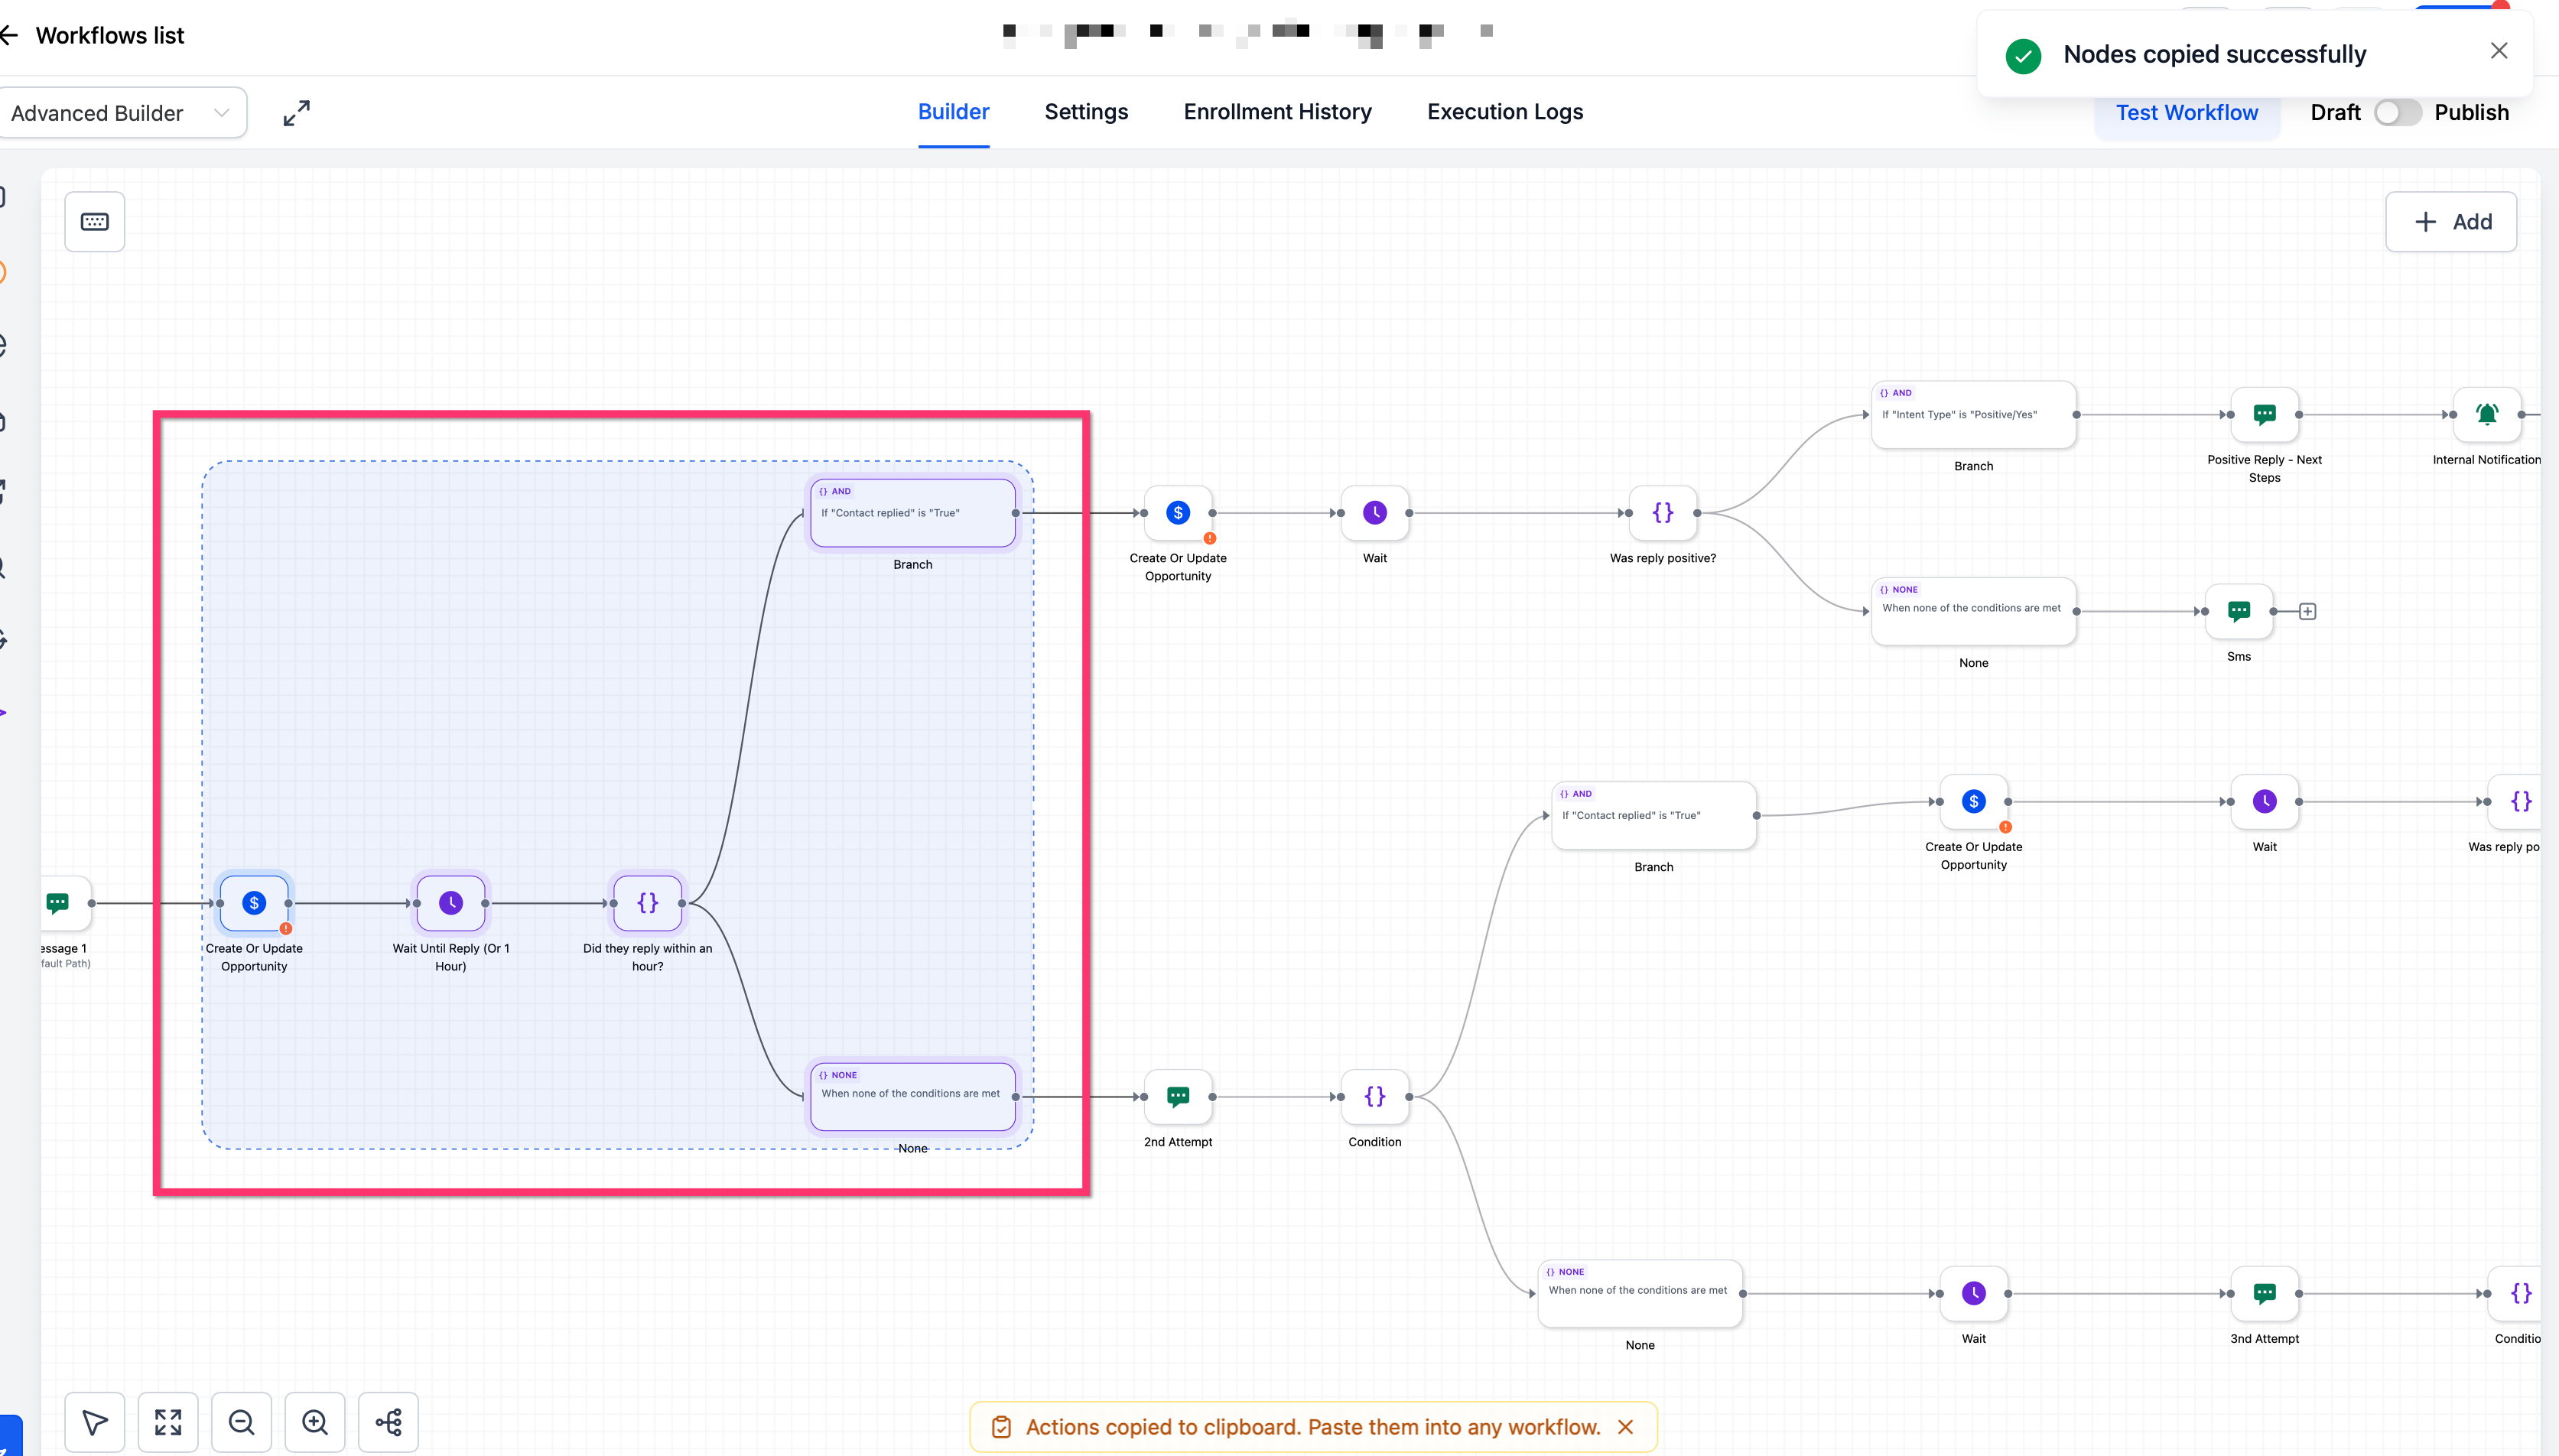
Task: Zoom out the canvas
Action: tap(241, 1421)
